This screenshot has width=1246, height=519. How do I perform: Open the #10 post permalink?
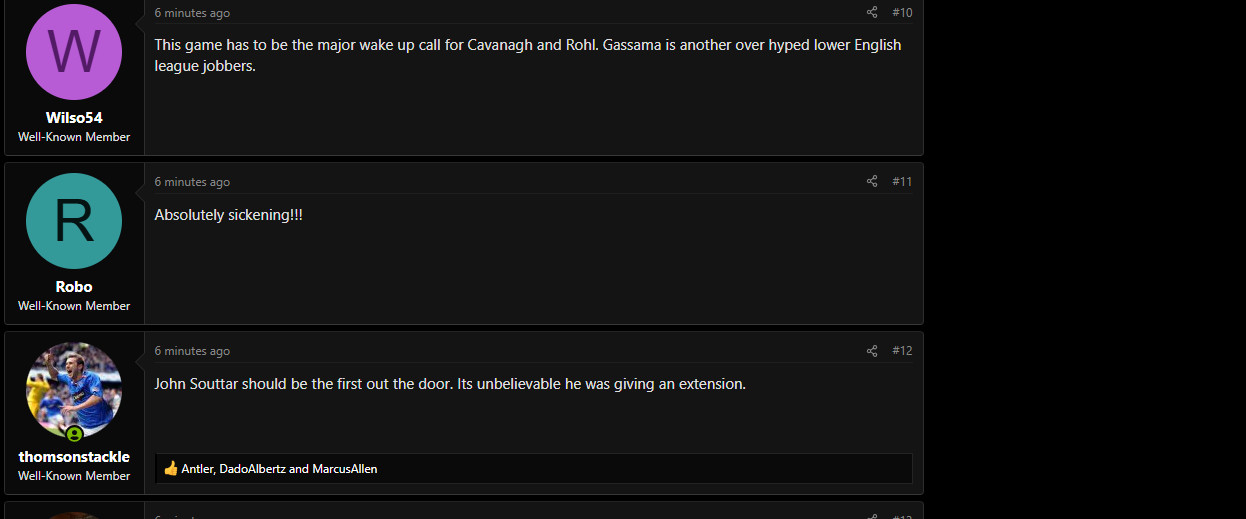click(902, 13)
